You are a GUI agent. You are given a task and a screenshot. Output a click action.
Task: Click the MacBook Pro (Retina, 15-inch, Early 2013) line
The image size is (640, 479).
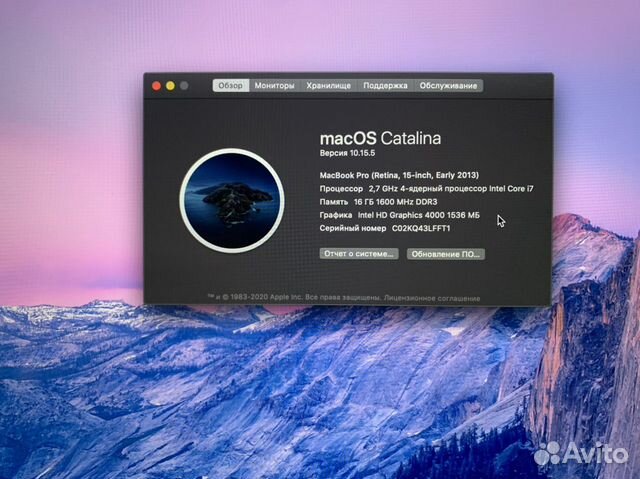click(399, 175)
